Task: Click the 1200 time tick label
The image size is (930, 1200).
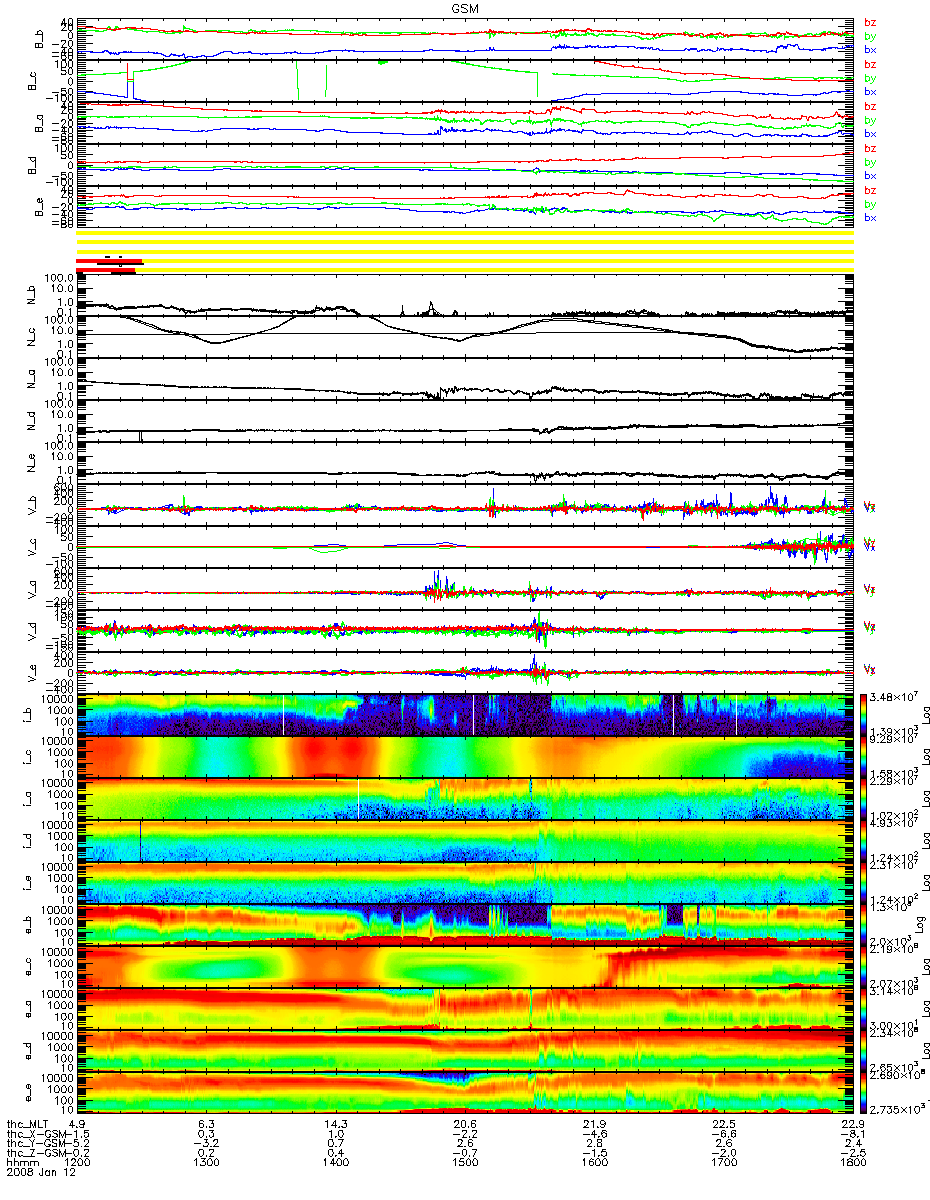Action: click(76, 1163)
